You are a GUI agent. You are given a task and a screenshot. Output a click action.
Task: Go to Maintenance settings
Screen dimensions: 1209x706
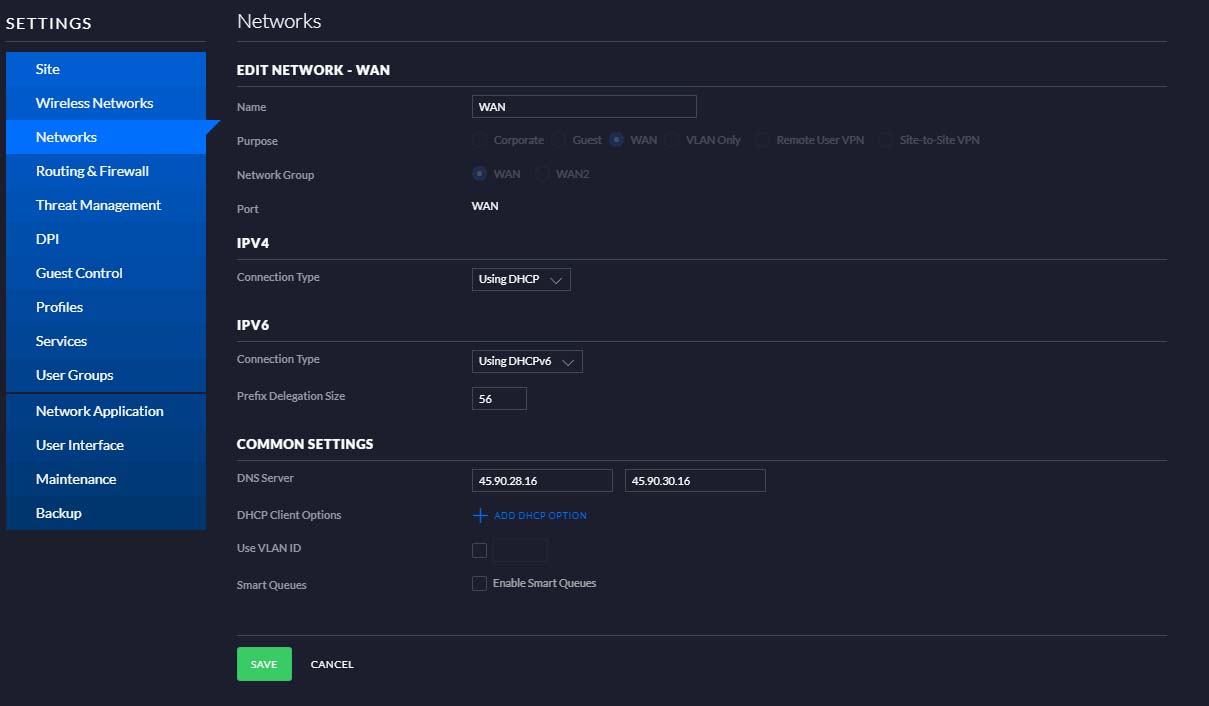(x=106, y=479)
